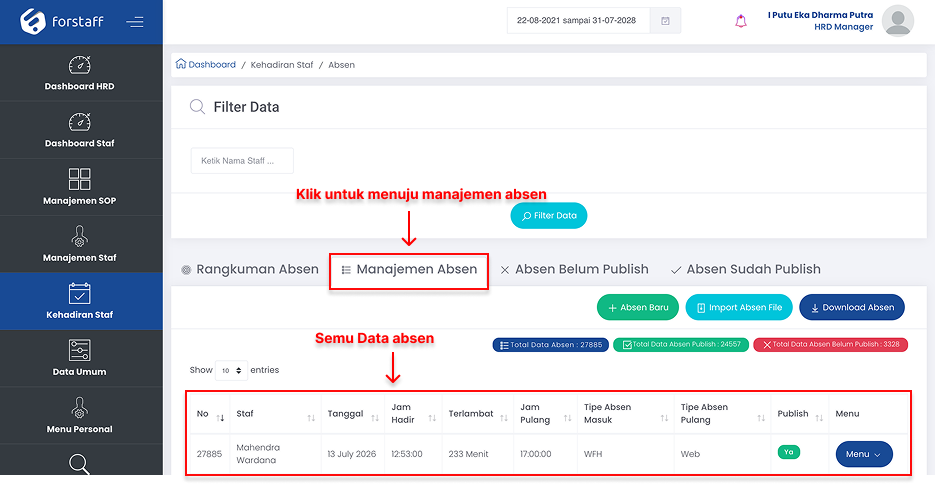Click the Absen Baru button
The image size is (935, 484).
pyautogui.click(x=637, y=308)
